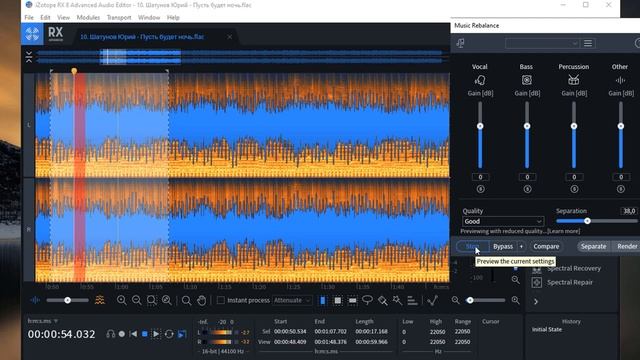Click the RX logo icon
Screen dimensions: 640x360
pyautogui.click(x=32, y=34)
